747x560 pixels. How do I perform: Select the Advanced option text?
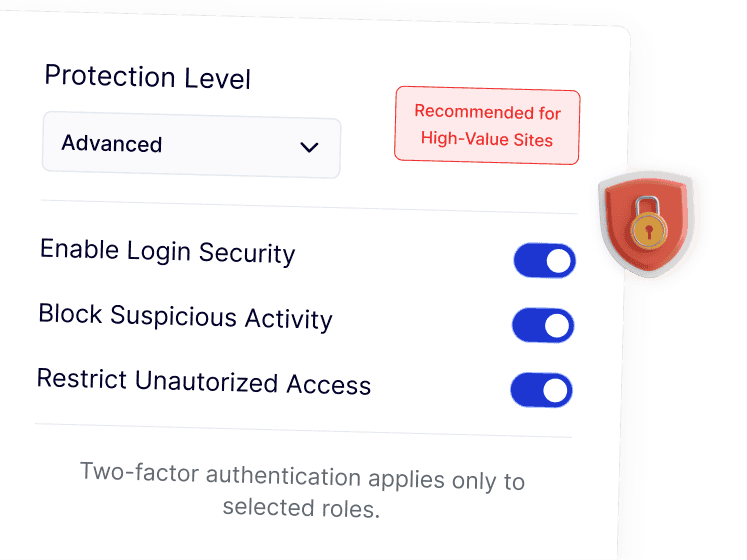pyautogui.click(x=112, y=144)
